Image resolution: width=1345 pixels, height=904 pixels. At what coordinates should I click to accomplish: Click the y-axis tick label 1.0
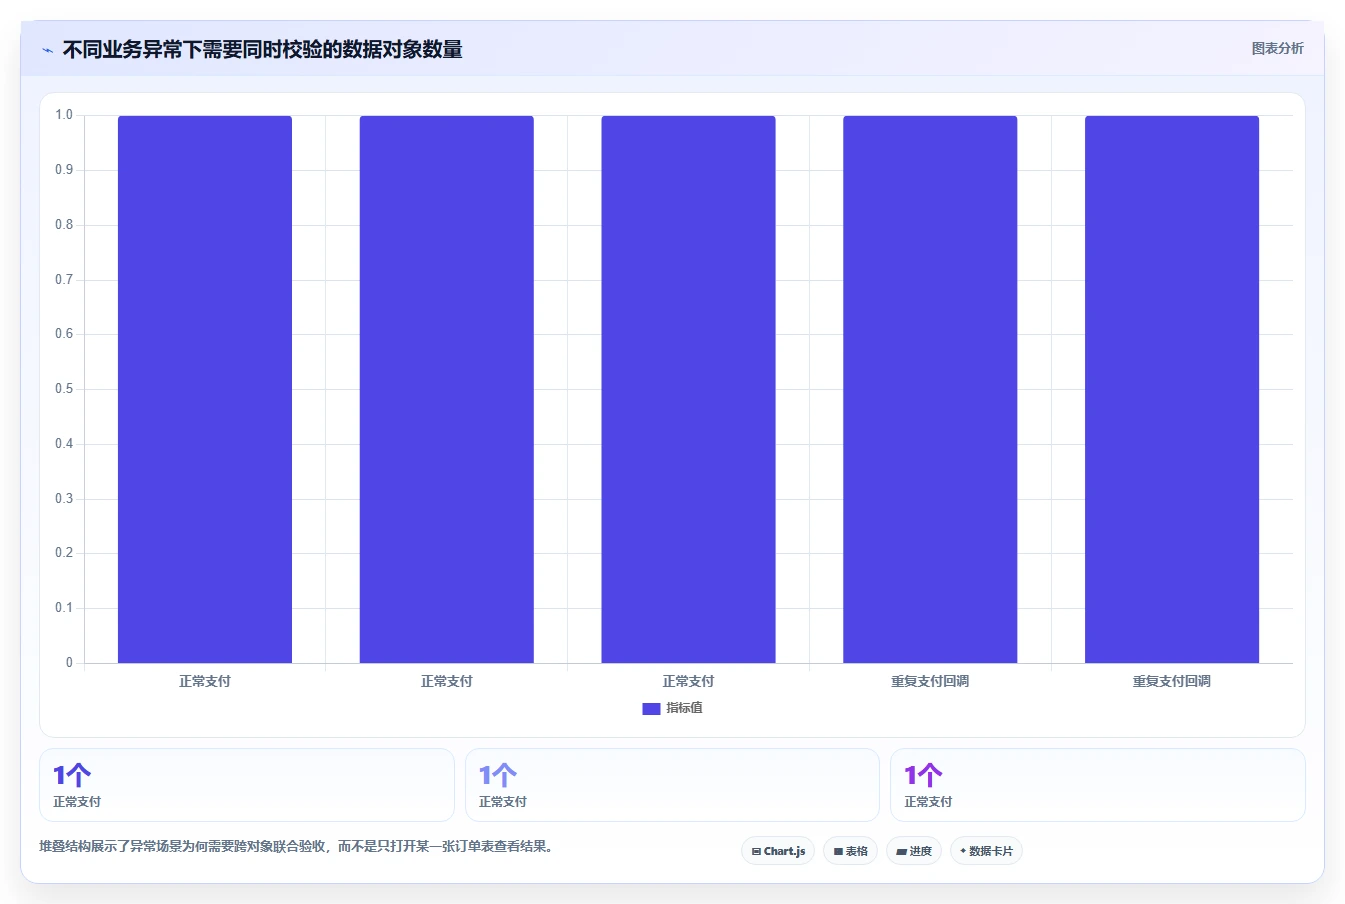click(64, 115)
